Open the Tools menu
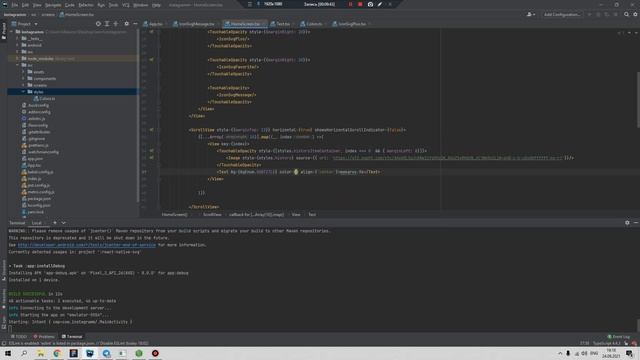Screen dimensions: 640x360 [113, 5]
